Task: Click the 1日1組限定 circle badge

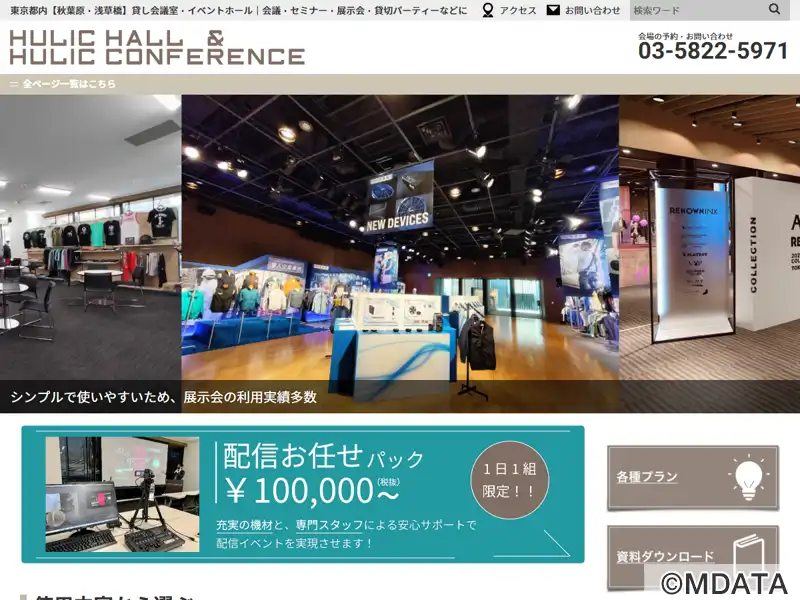Action: pyautogui.click(x=509, y=480)
